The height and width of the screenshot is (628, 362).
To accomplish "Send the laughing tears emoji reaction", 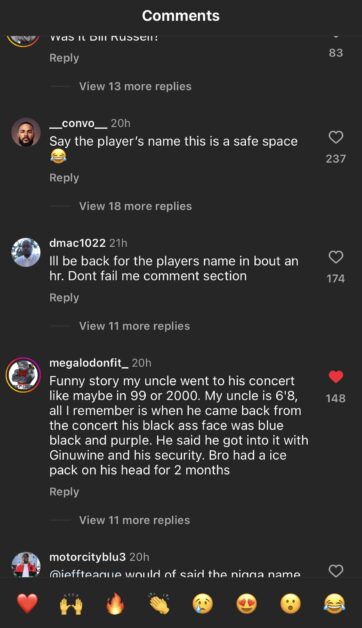I will click(x=335, y=604).
